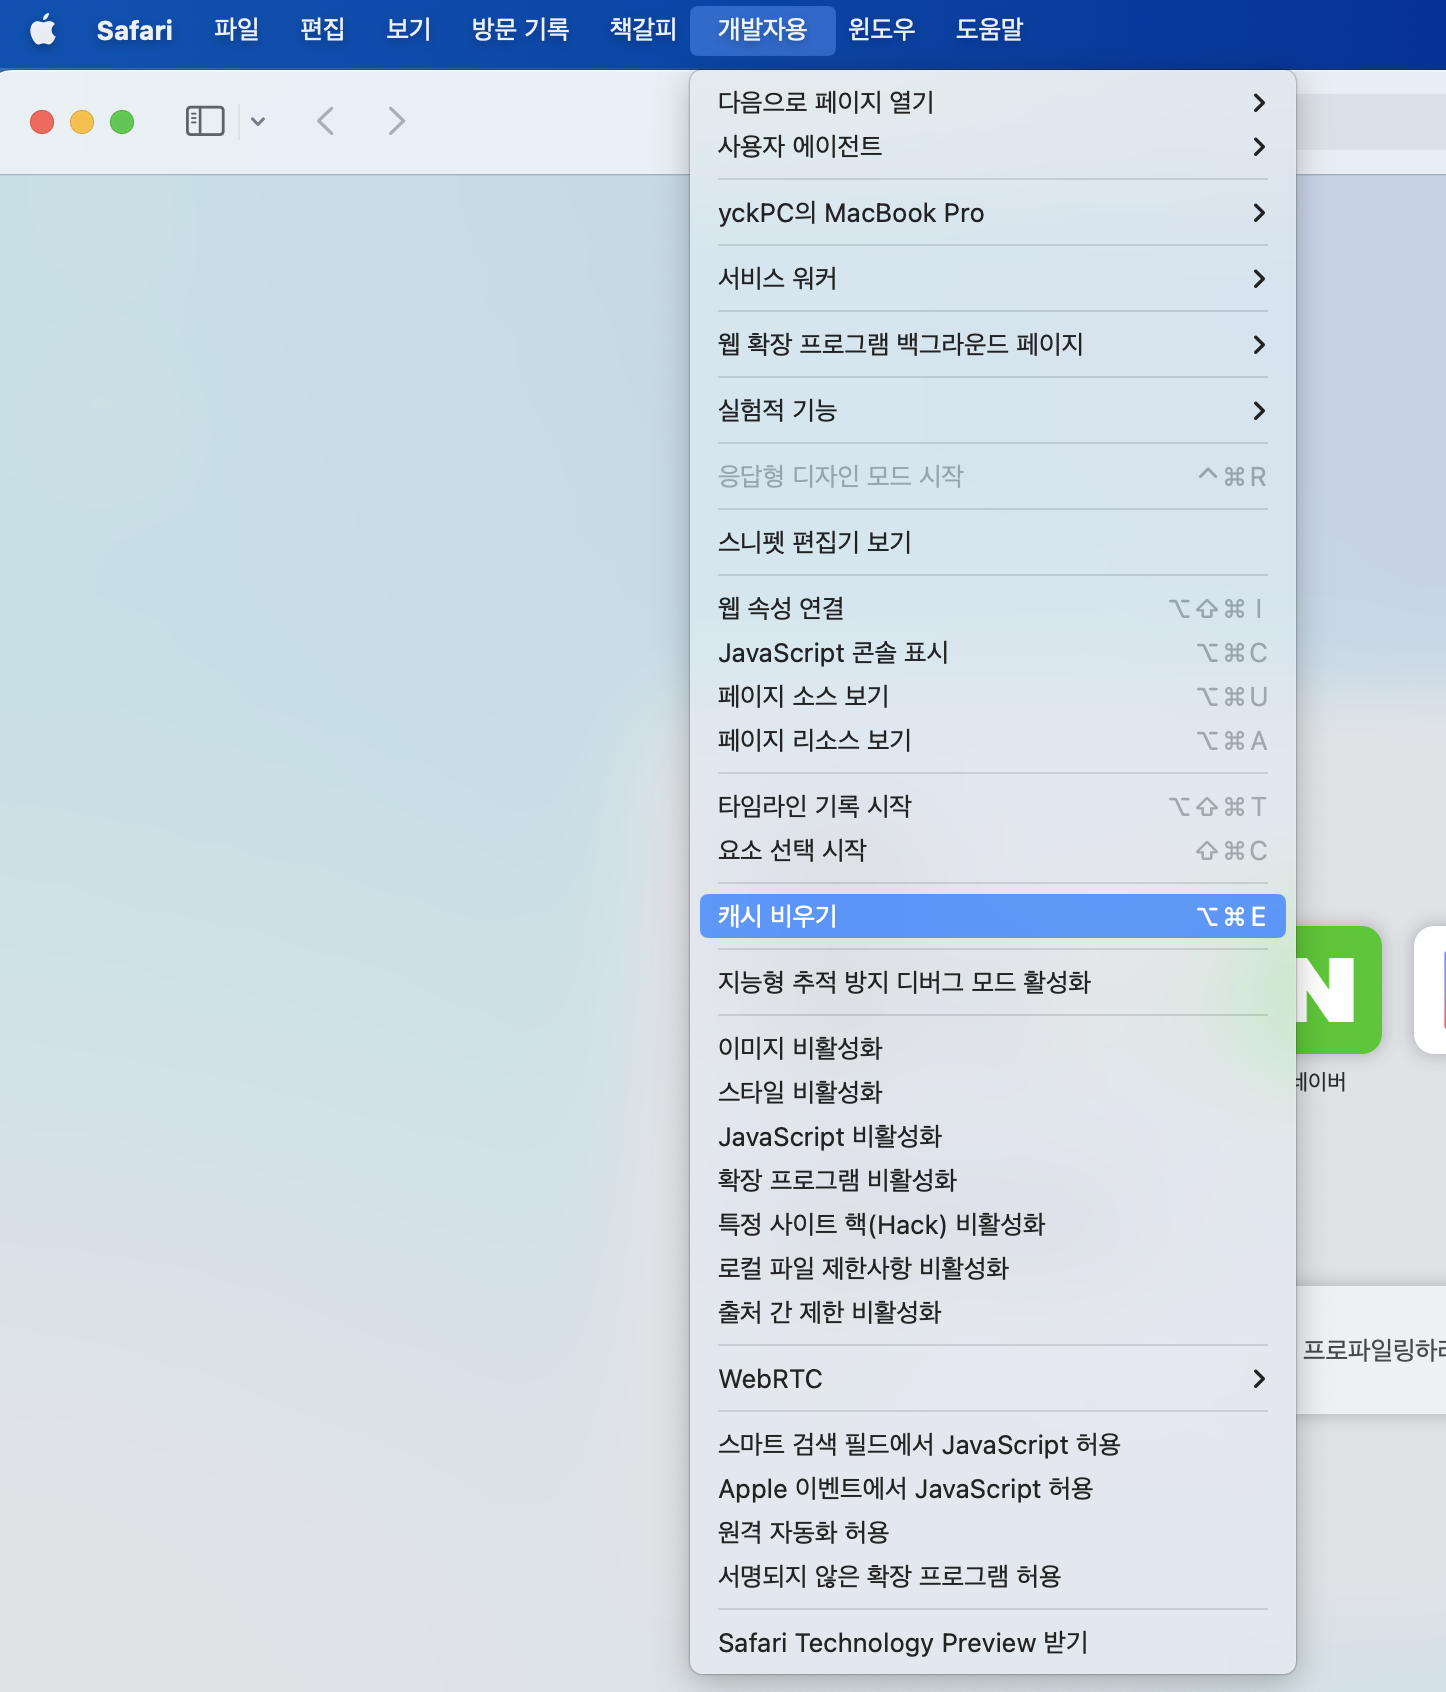Open the 윈도우 menu
The height and width of the screenshot is (1692, 1446).
point(881,30)
